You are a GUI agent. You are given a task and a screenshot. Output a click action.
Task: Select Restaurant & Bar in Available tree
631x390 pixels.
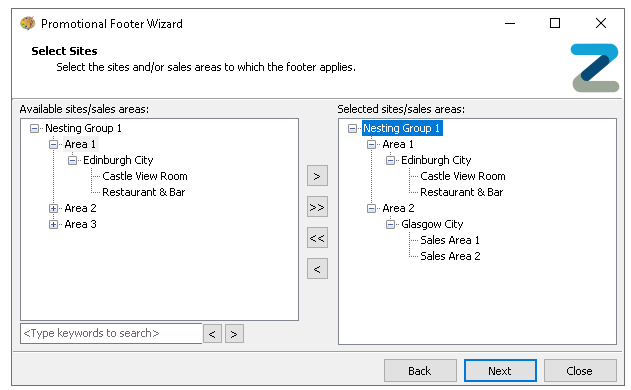pyautogui.click(x=144, y=192)
